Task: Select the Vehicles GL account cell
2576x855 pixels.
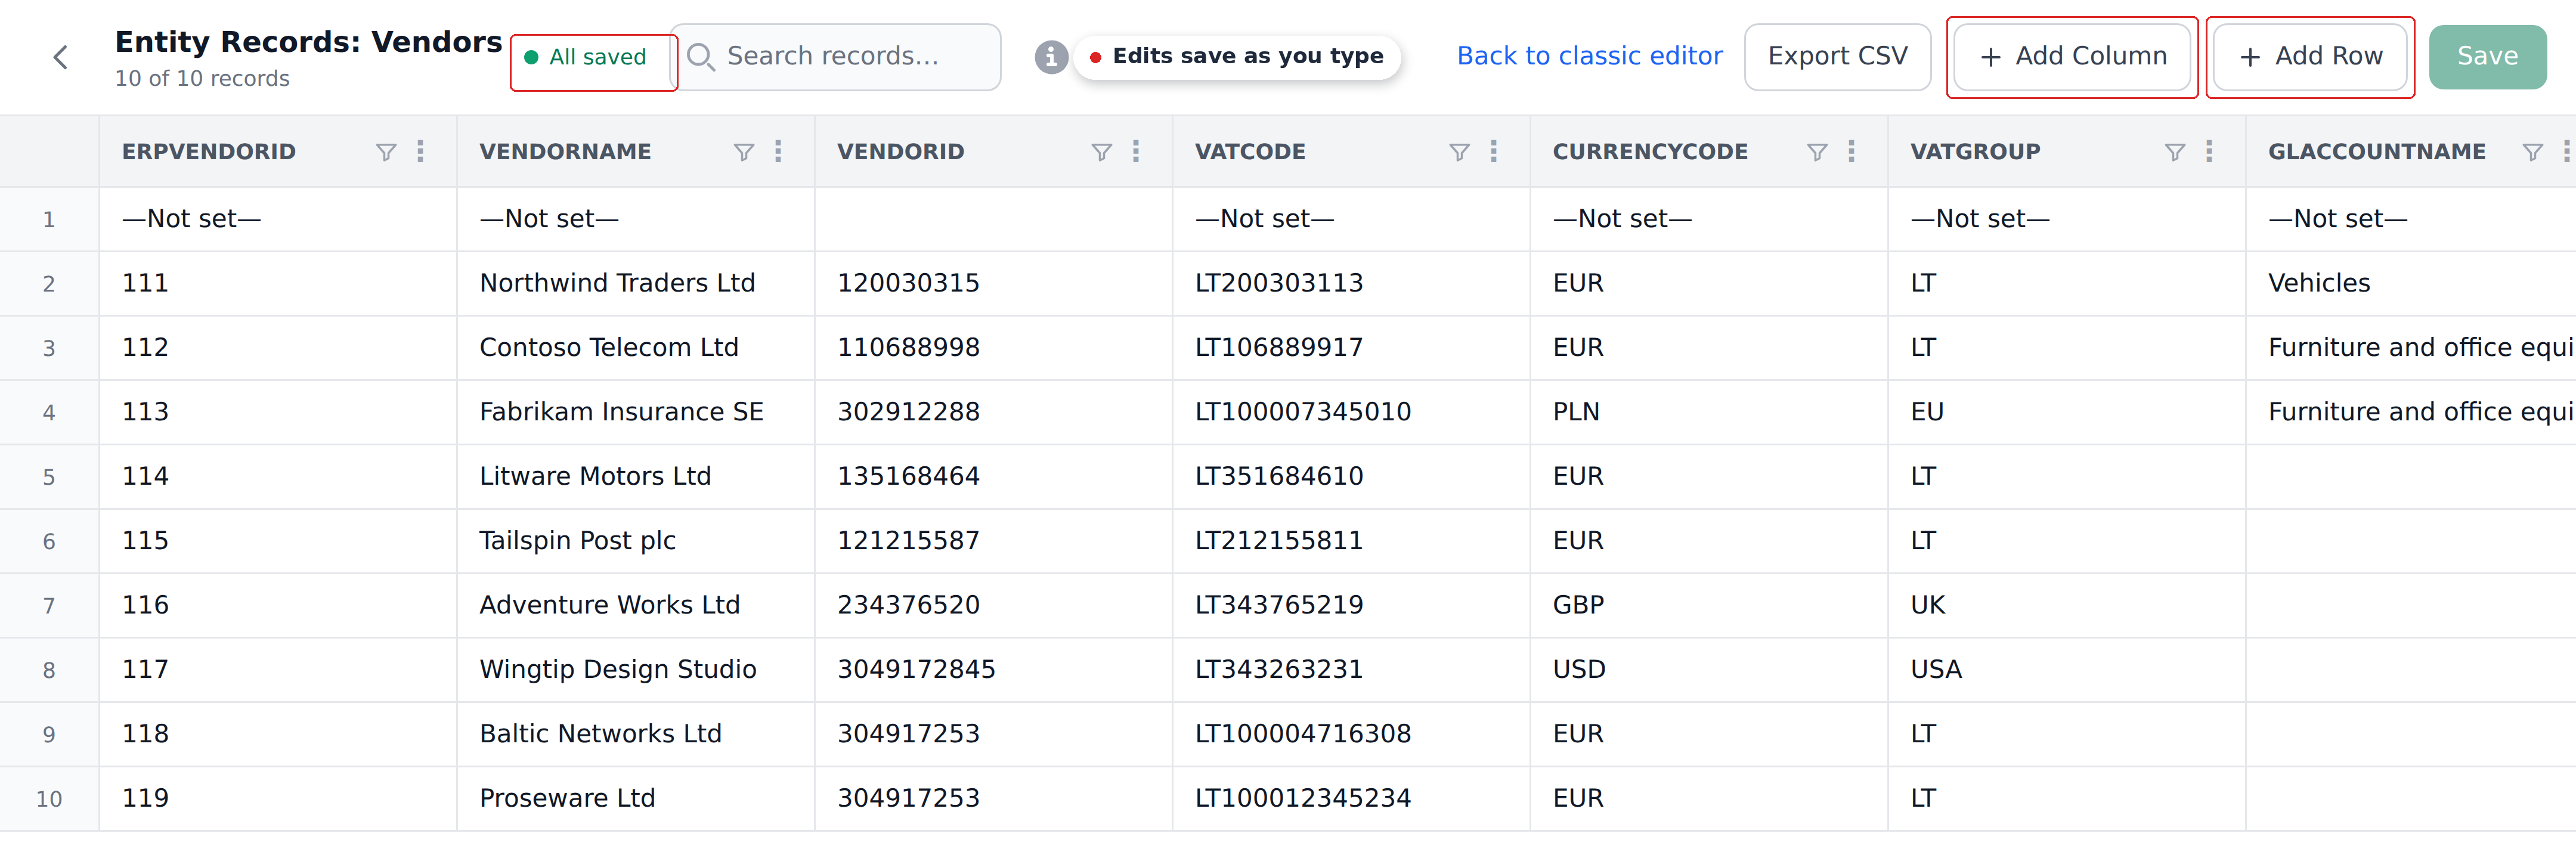Action: [x=2411, y=284]
